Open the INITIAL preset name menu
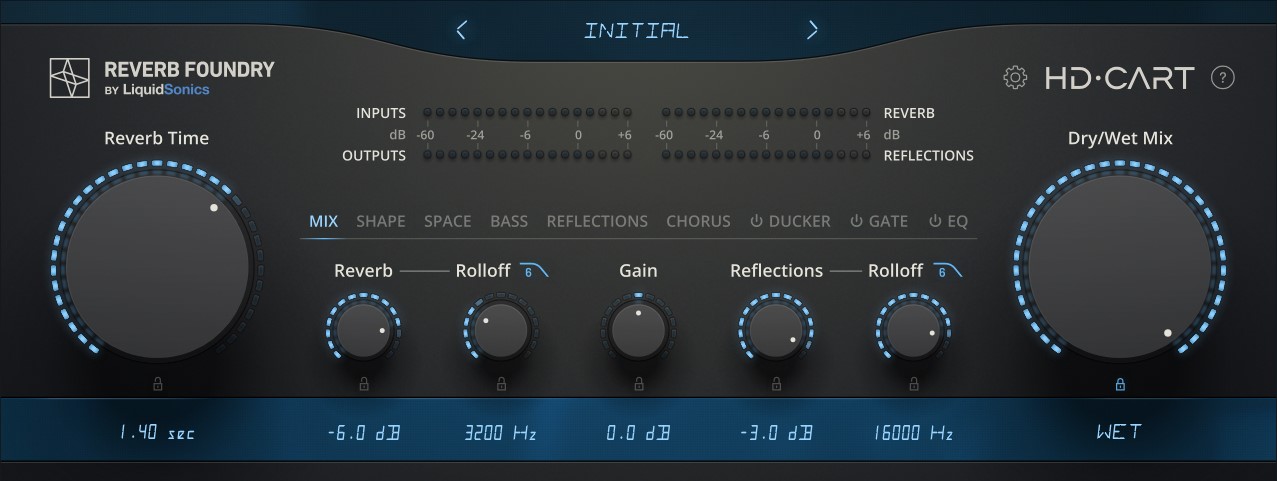The height and width of the screenshot is (481, 1277). [x=636, y=30]
